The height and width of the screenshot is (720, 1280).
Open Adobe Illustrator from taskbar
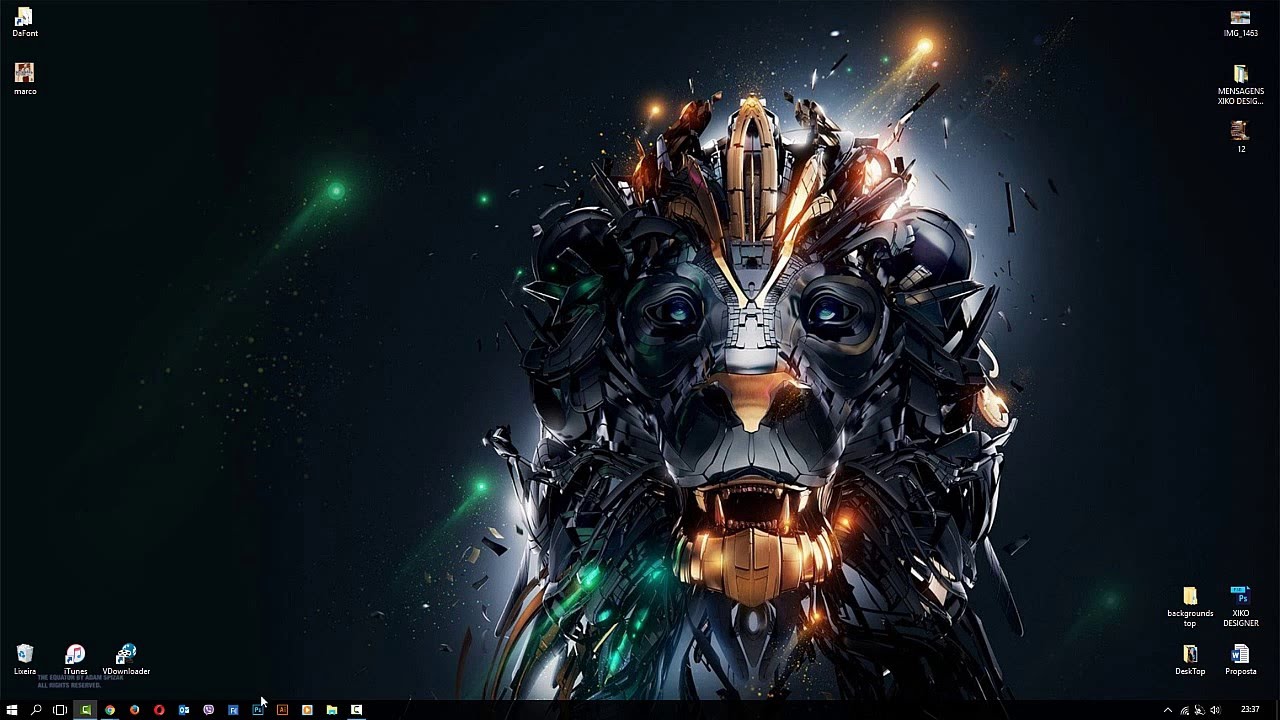coord(282,710)
